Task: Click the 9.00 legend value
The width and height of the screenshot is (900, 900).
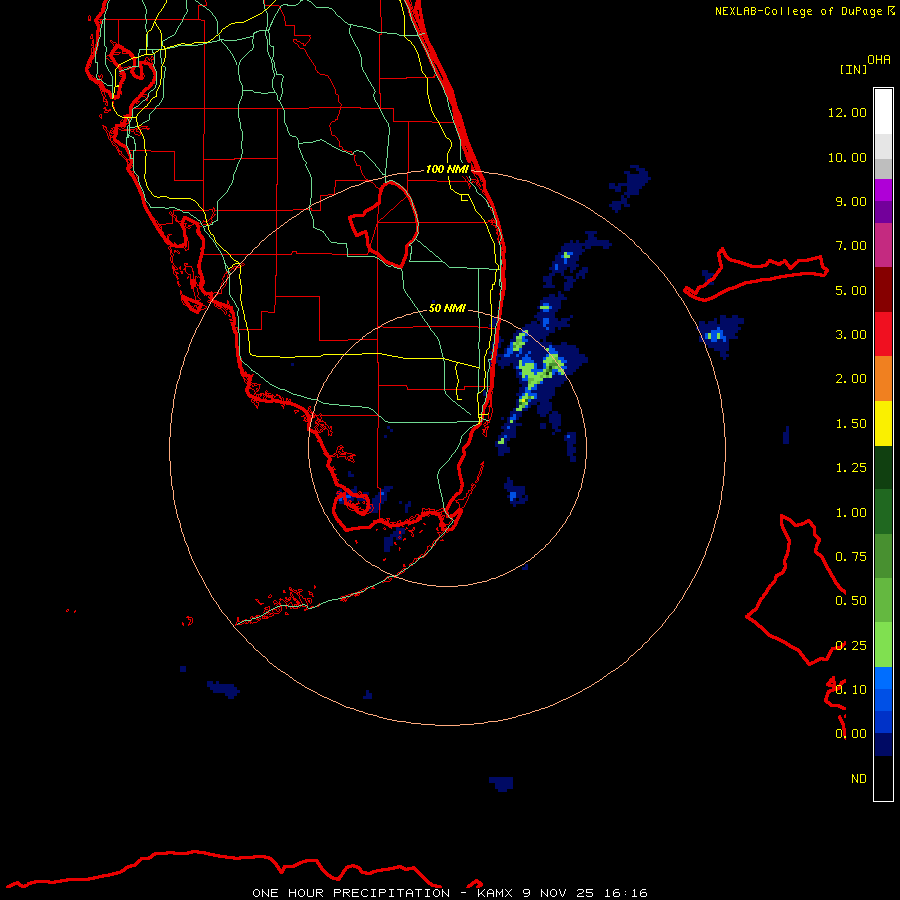Action: 851,201
